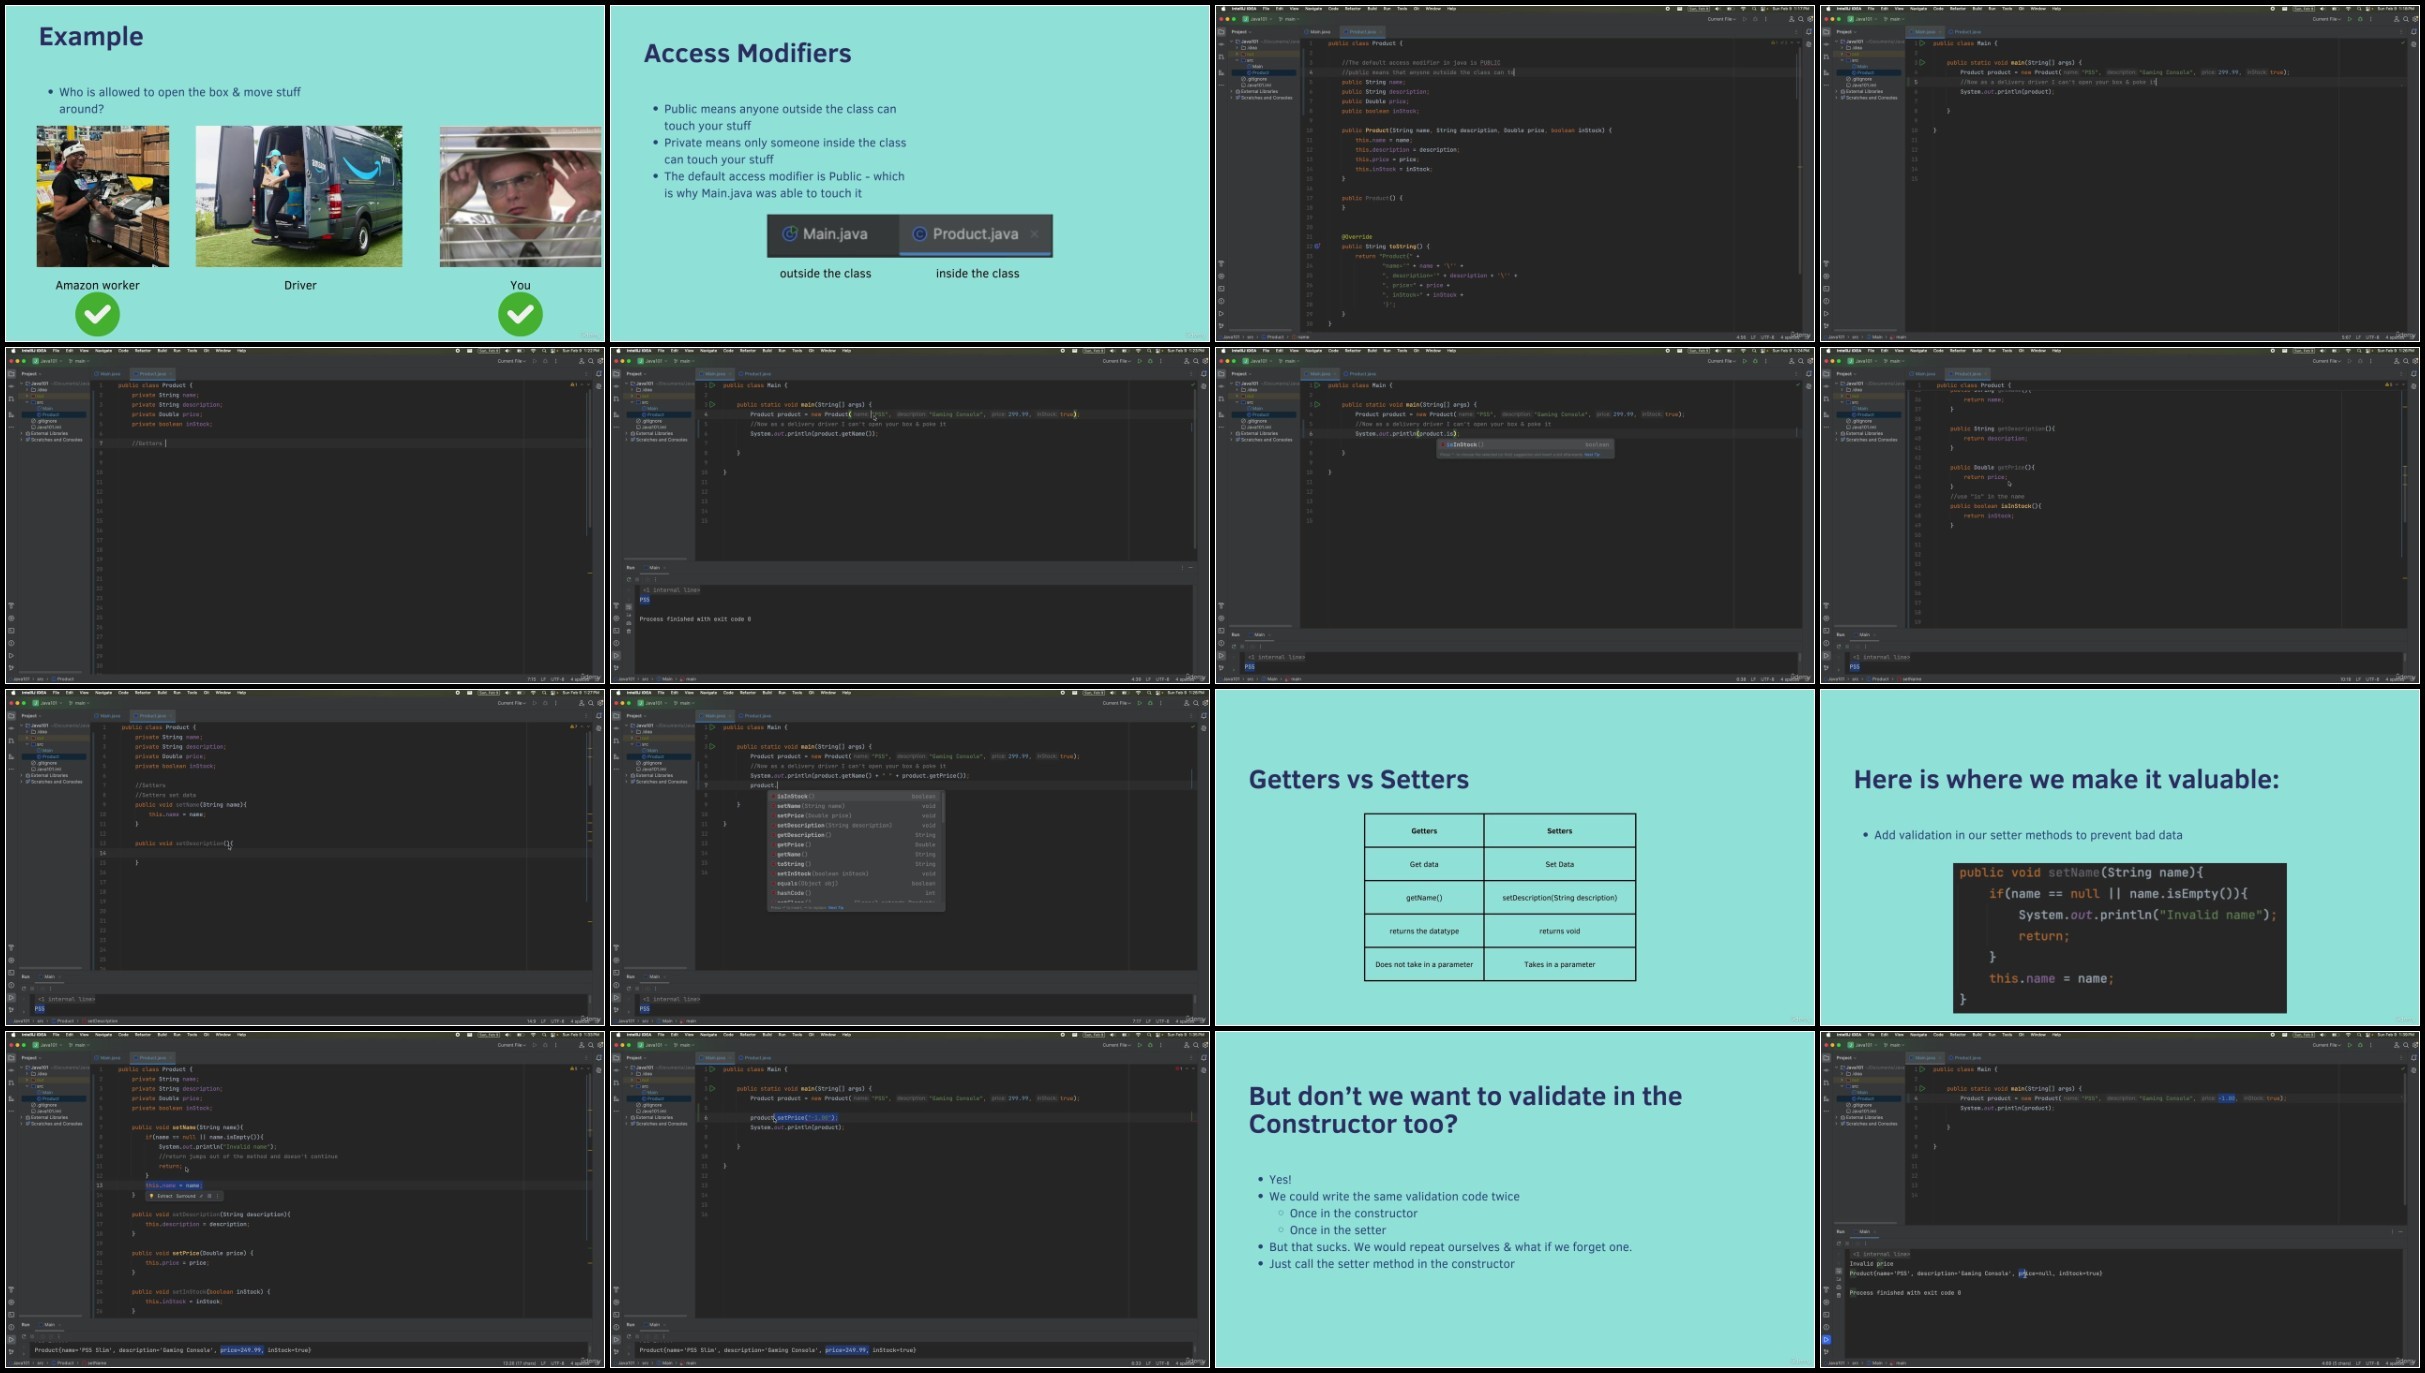Open the frame with the highlighted product.setPrice call

[910, 1200]
